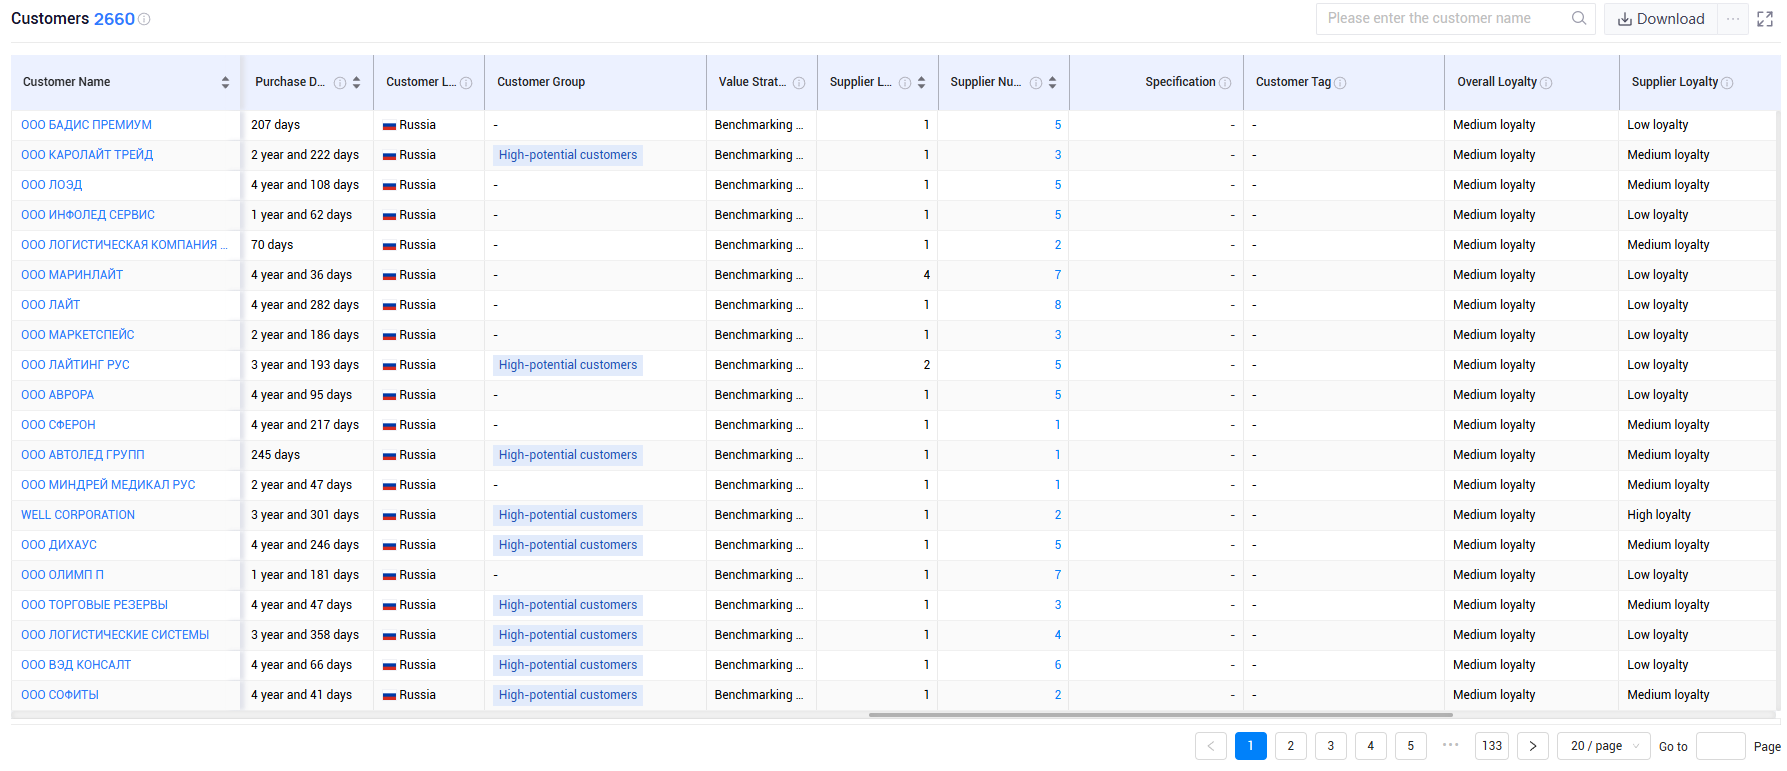Sort by Supplier L... column arrows

click(x=921, y=83)
